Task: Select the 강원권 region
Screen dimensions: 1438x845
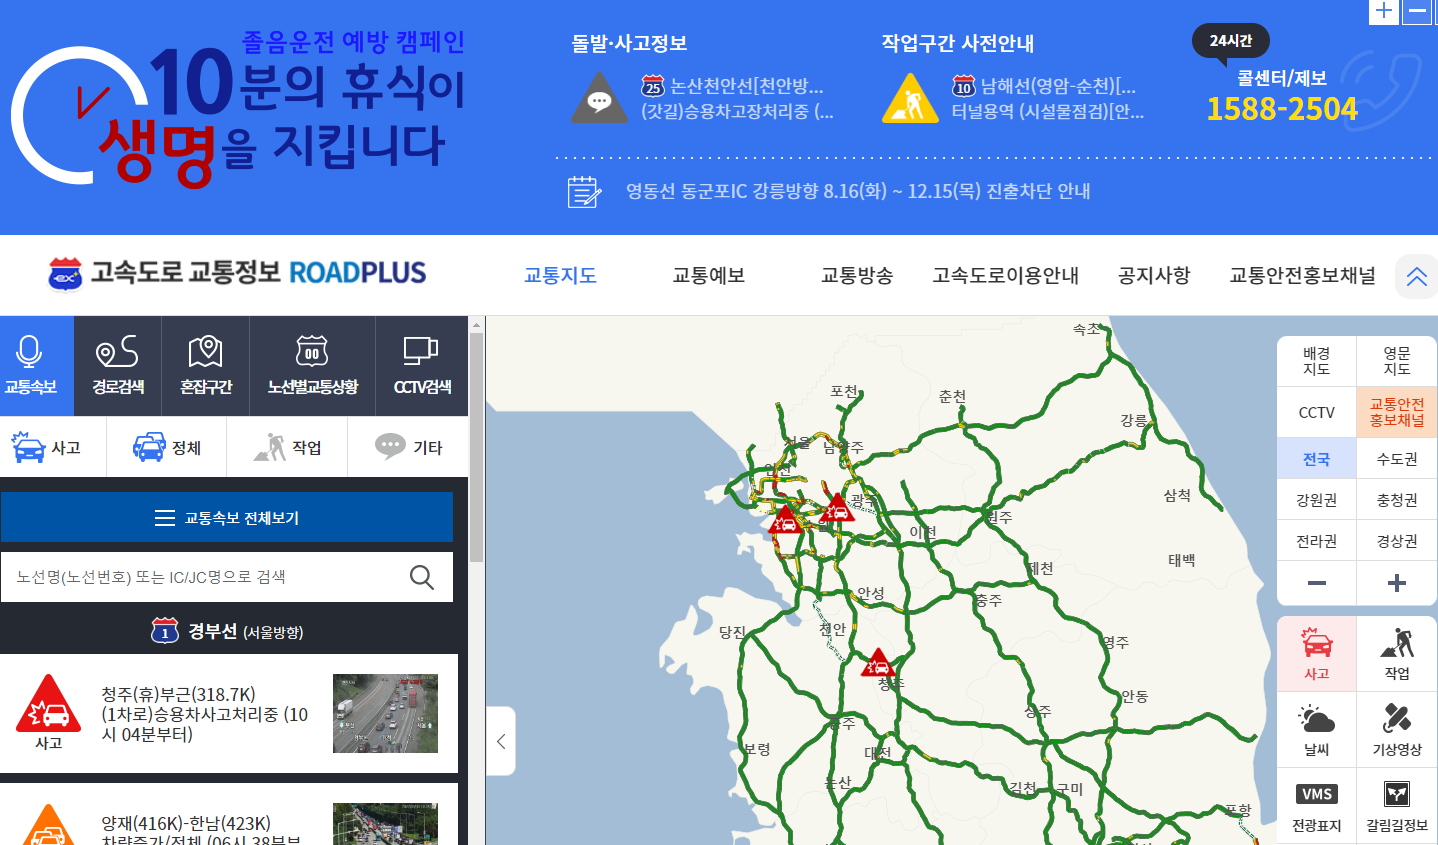Action: coord(1316,500)
